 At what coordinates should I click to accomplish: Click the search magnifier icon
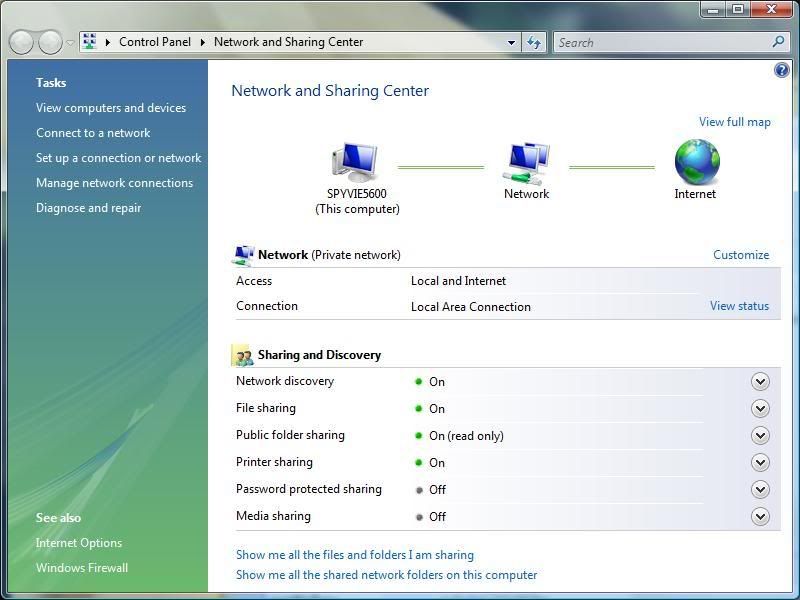[779, 42]
